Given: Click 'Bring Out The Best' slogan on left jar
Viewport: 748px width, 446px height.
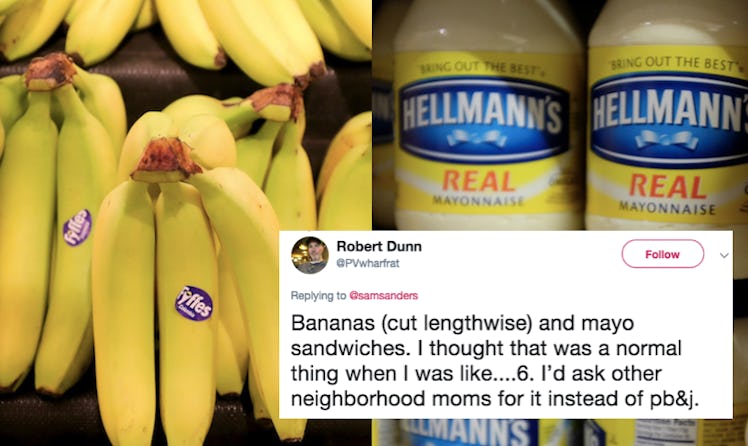Looking at the screenshot, I should [480, 68].
